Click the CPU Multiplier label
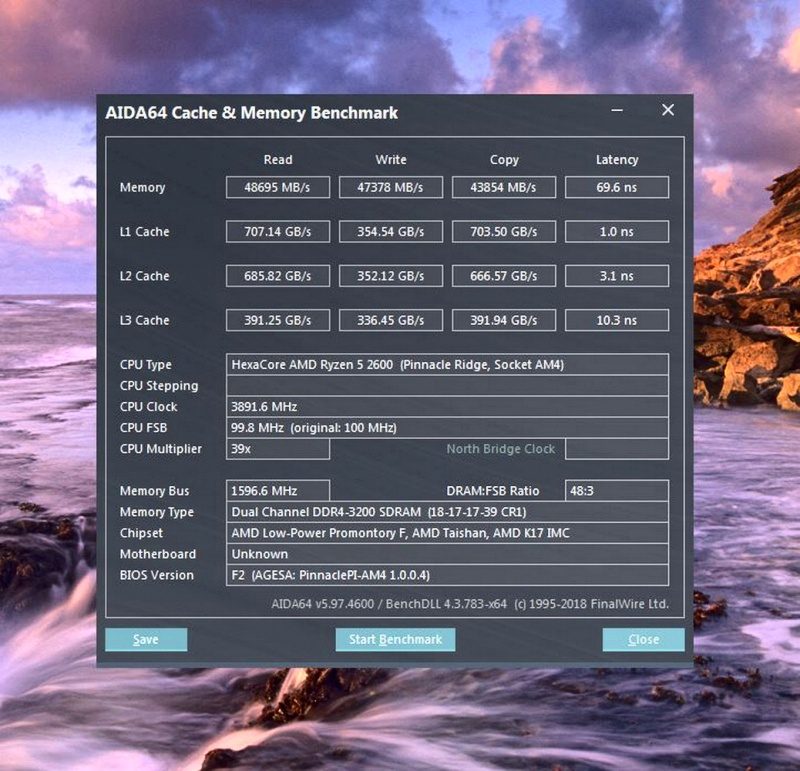Viewport: 800px width, 771px height. click(x=161, y=449)
